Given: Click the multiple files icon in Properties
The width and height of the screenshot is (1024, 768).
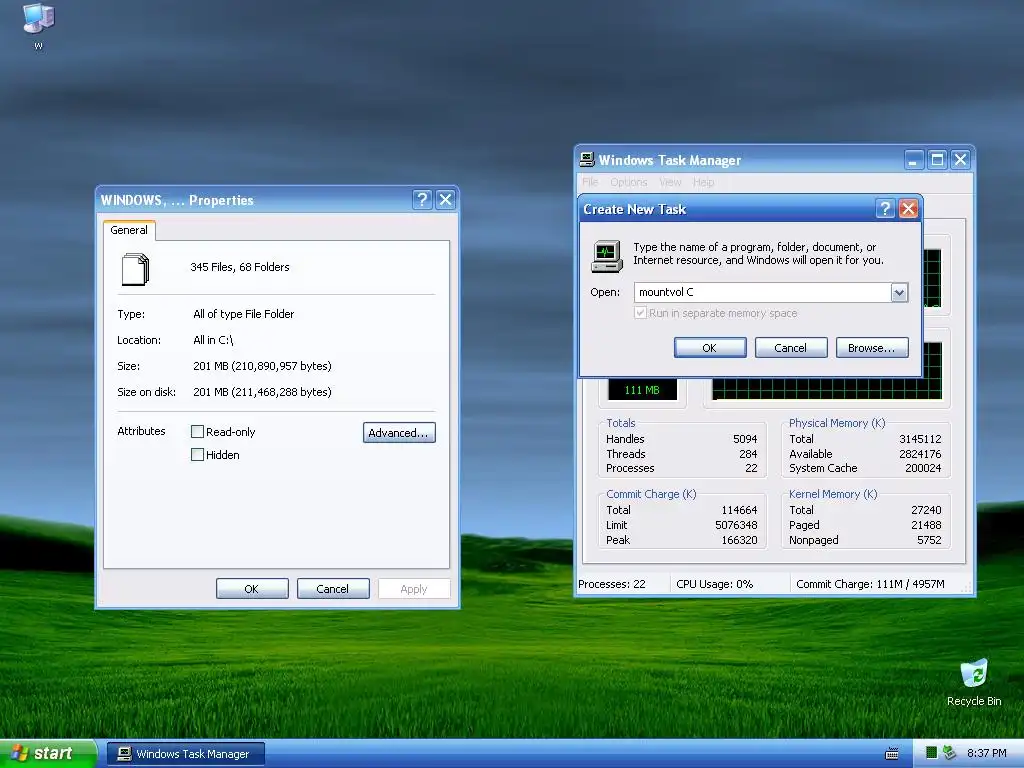Looking at the screenshot, I should click(136, 269).
